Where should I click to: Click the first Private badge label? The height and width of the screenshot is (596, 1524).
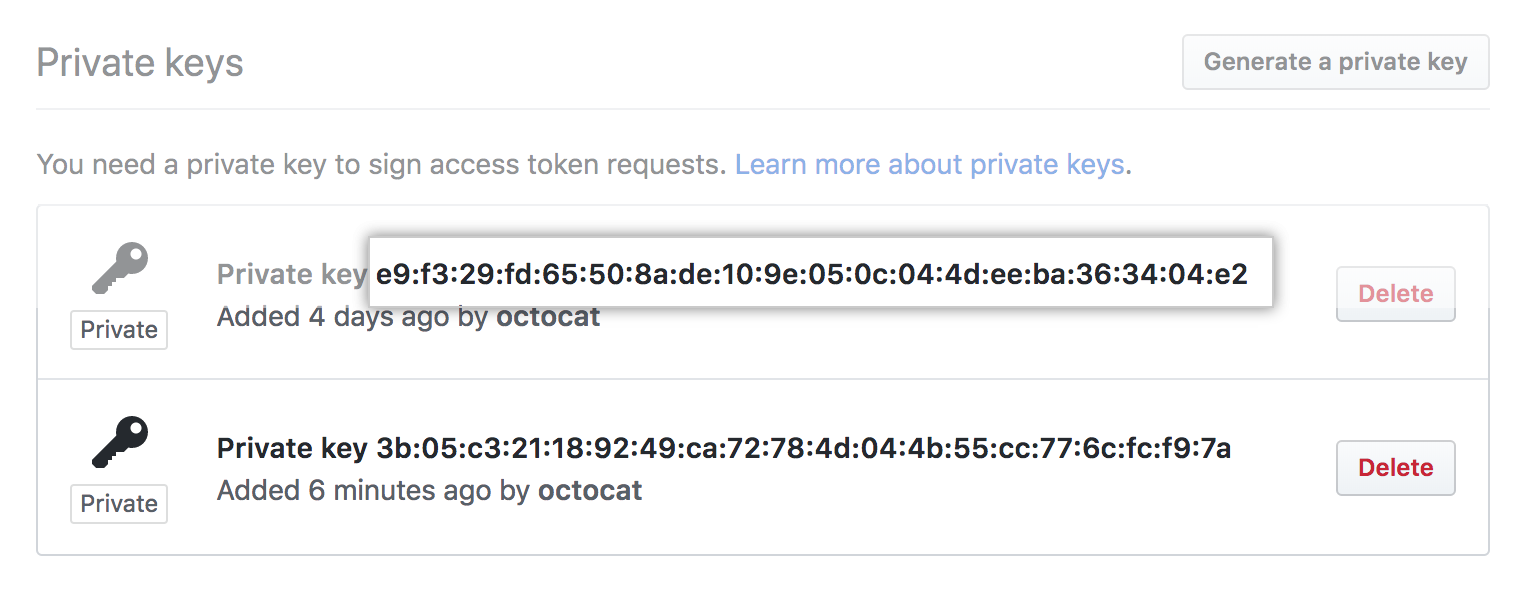118,329
